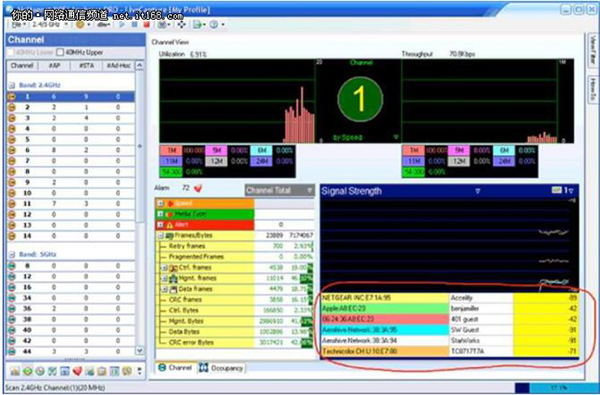Image resolution: width=600 pixels, height=395 pixels.
Task: Click the first chart icon in bottom icon strip
Action: [15, 371]
